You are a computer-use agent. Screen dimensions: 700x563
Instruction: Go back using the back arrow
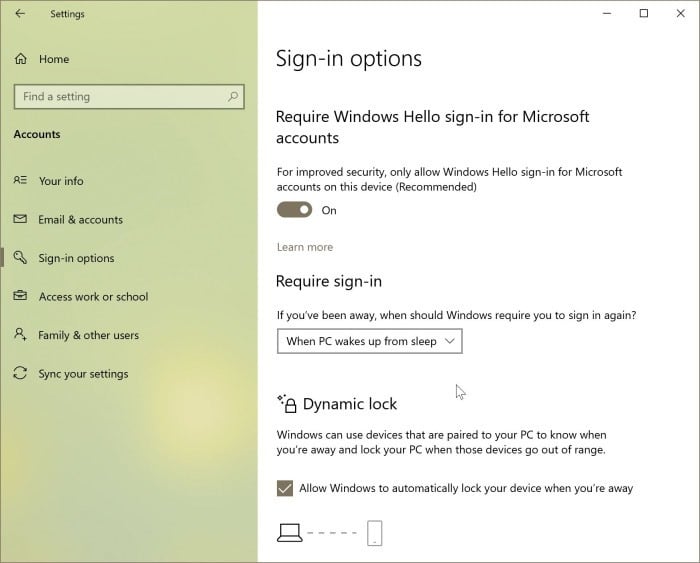(x=20, y=14)
